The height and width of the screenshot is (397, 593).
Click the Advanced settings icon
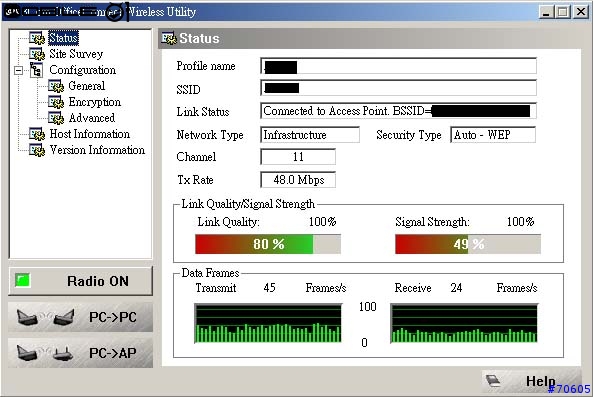click(x=56, y=118)
